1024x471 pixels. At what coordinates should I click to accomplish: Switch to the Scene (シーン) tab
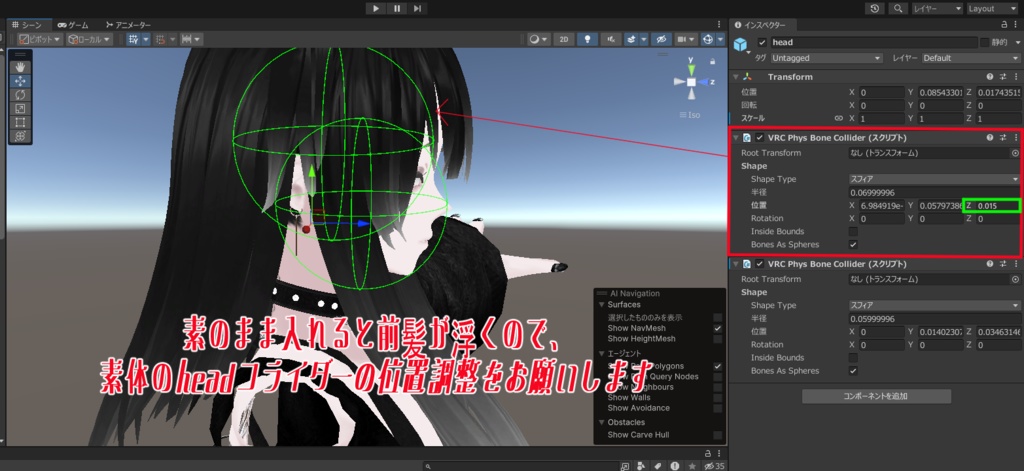coord(27,24)
